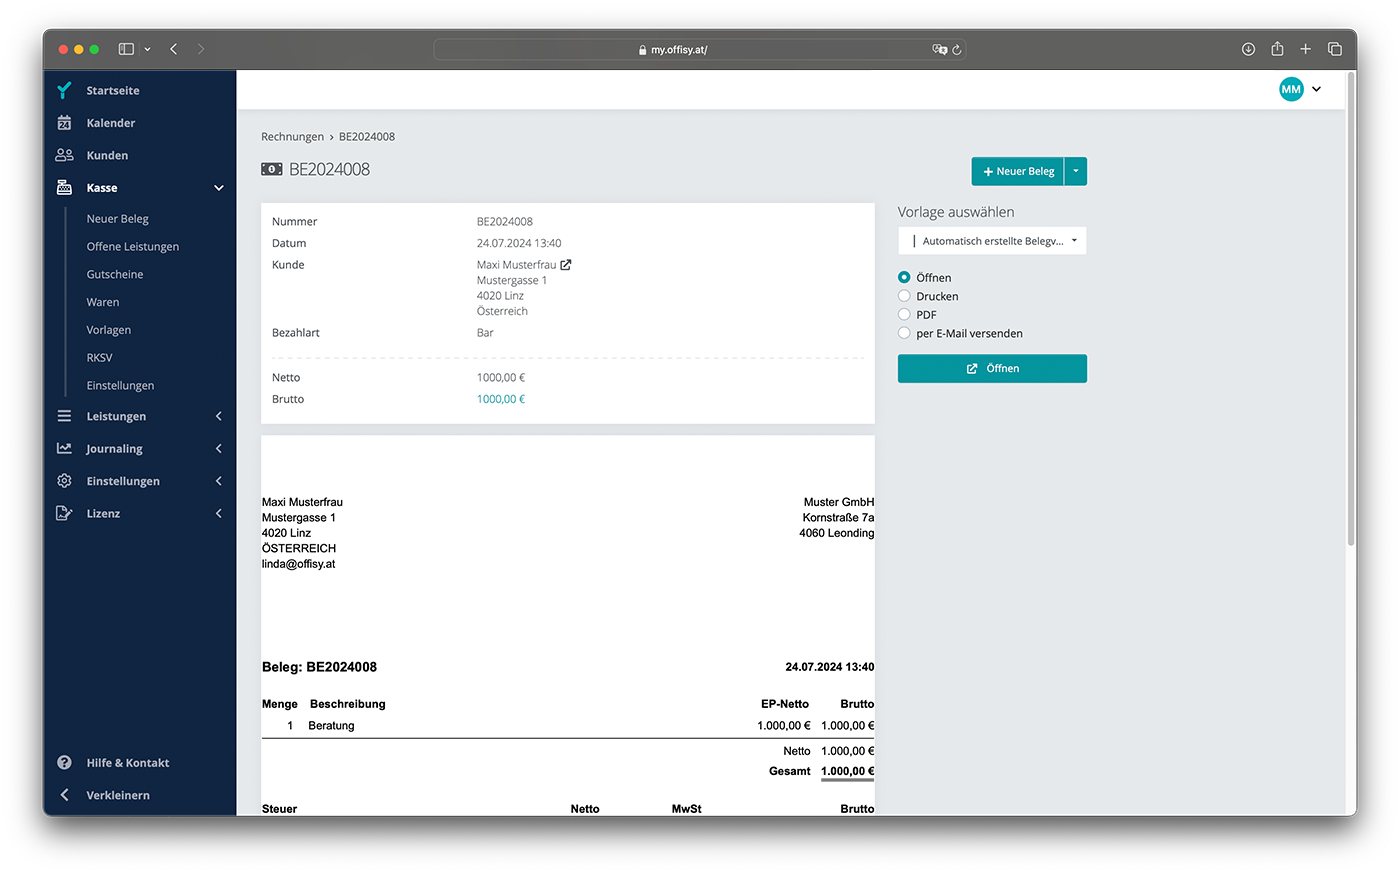The image size is (1400, 873).
Task: Collapse the Kasse menu chevron
Action: [219, 188]
